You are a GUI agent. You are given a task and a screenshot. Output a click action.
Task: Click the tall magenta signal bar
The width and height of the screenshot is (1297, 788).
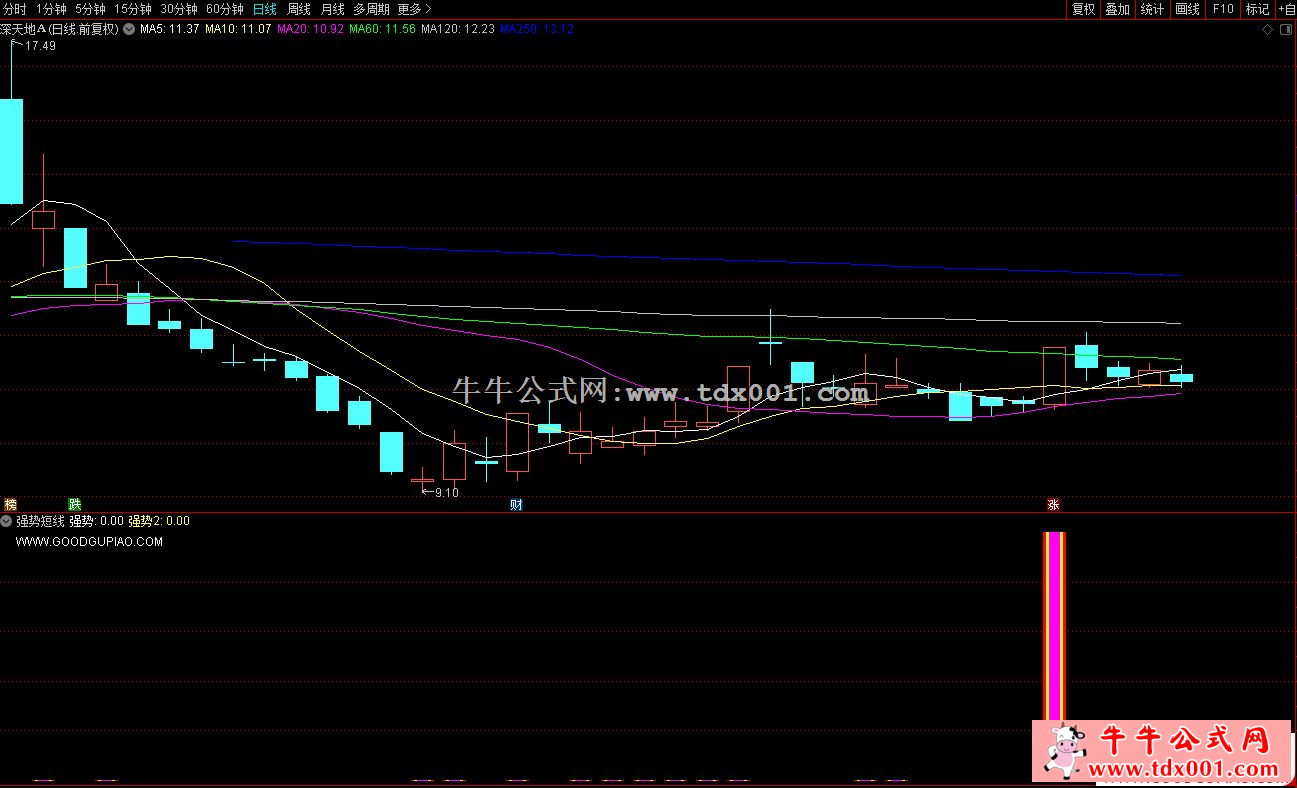point(1054,627)
